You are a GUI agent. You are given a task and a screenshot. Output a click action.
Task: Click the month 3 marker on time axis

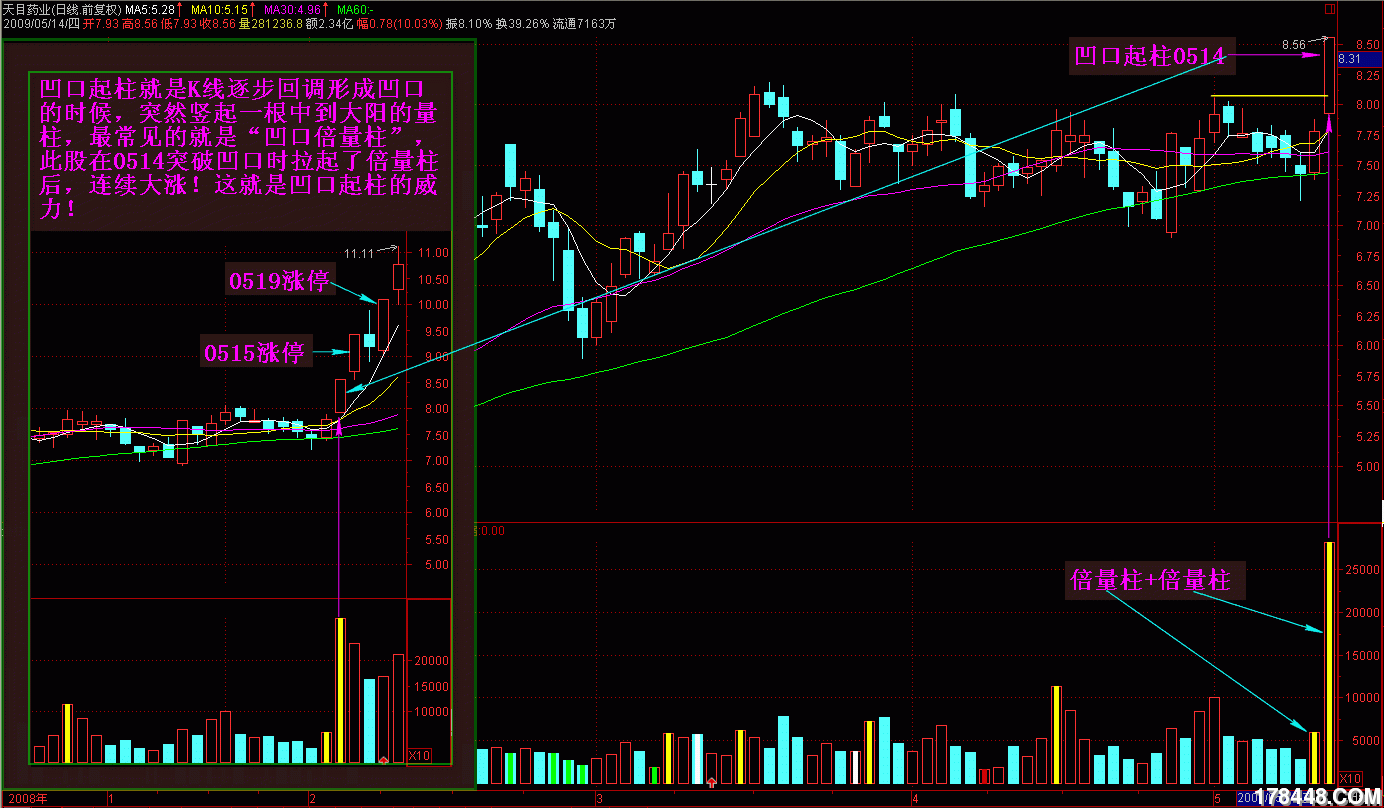(x=598, y=799)
